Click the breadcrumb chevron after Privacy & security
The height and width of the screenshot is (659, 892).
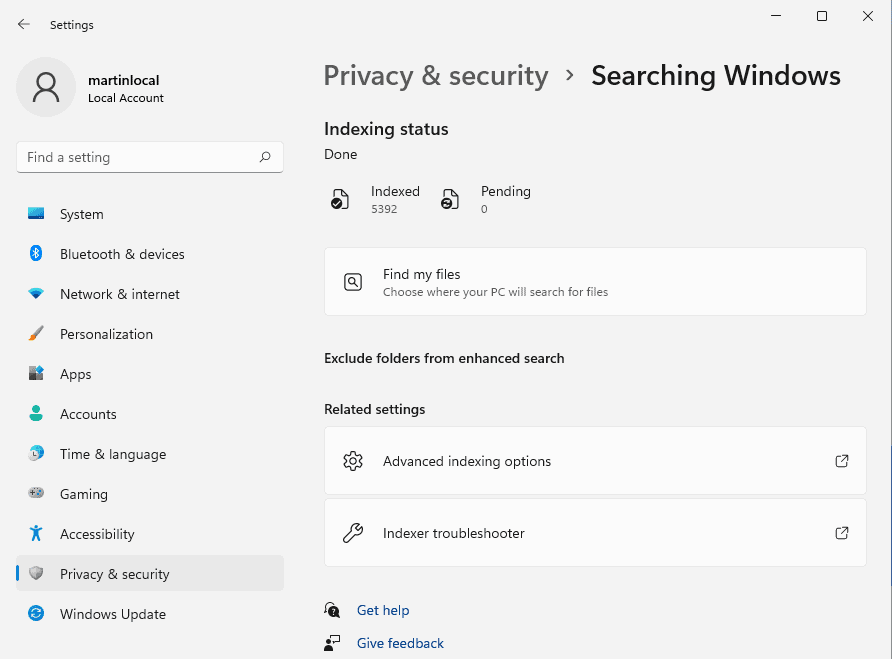point(568,75)
